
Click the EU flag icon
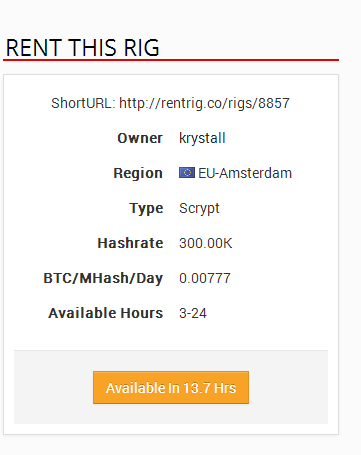pyautogui.click(x=187, y=173)
